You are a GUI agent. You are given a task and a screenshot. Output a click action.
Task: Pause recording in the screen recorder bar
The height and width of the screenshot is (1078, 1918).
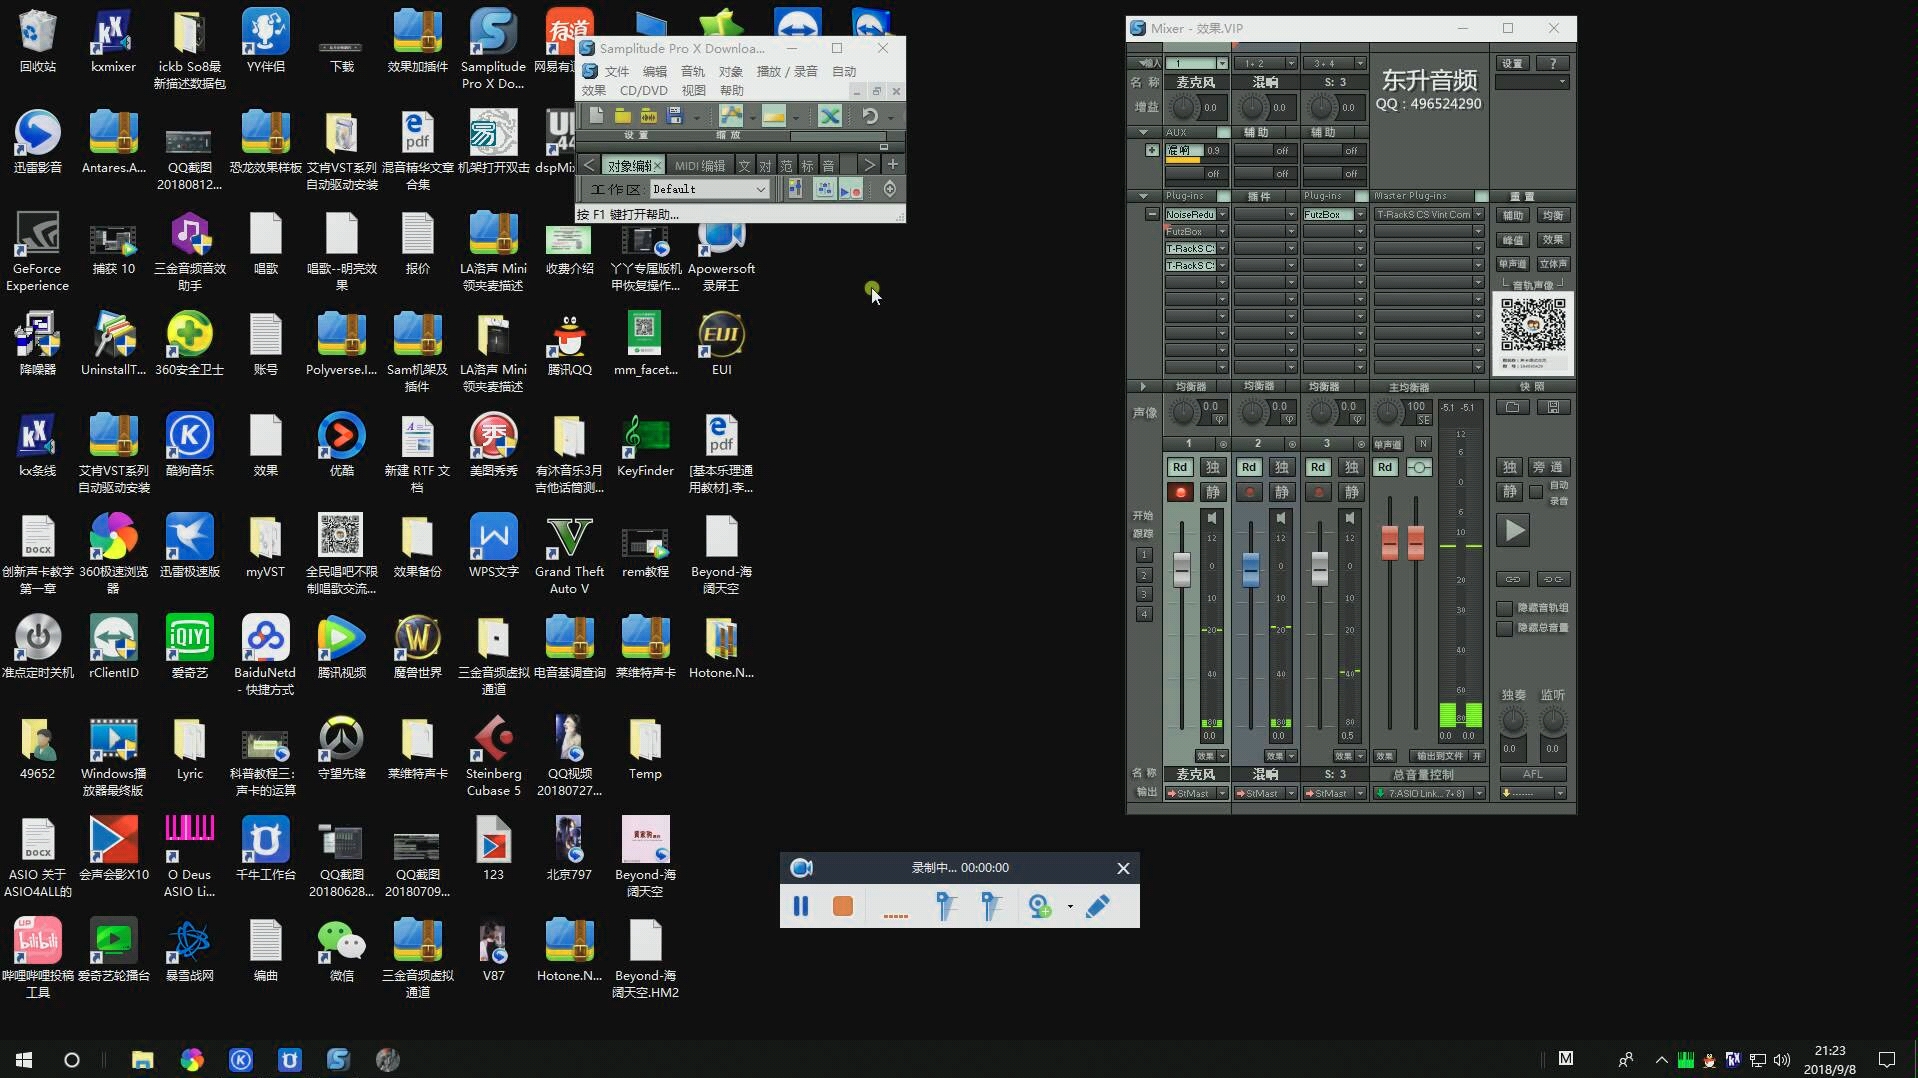point(801,905)
